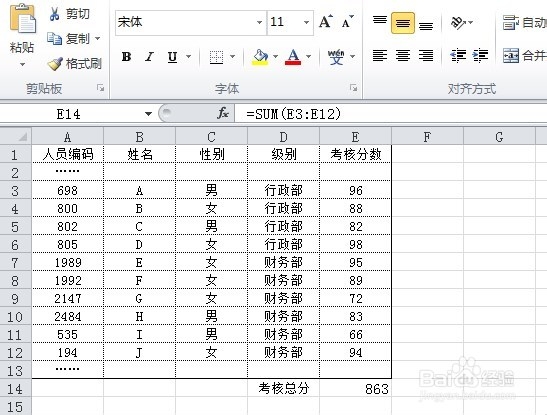547x415 pixels.
Task: Click the Increase Indent icon
Action: tap(480, 55)
